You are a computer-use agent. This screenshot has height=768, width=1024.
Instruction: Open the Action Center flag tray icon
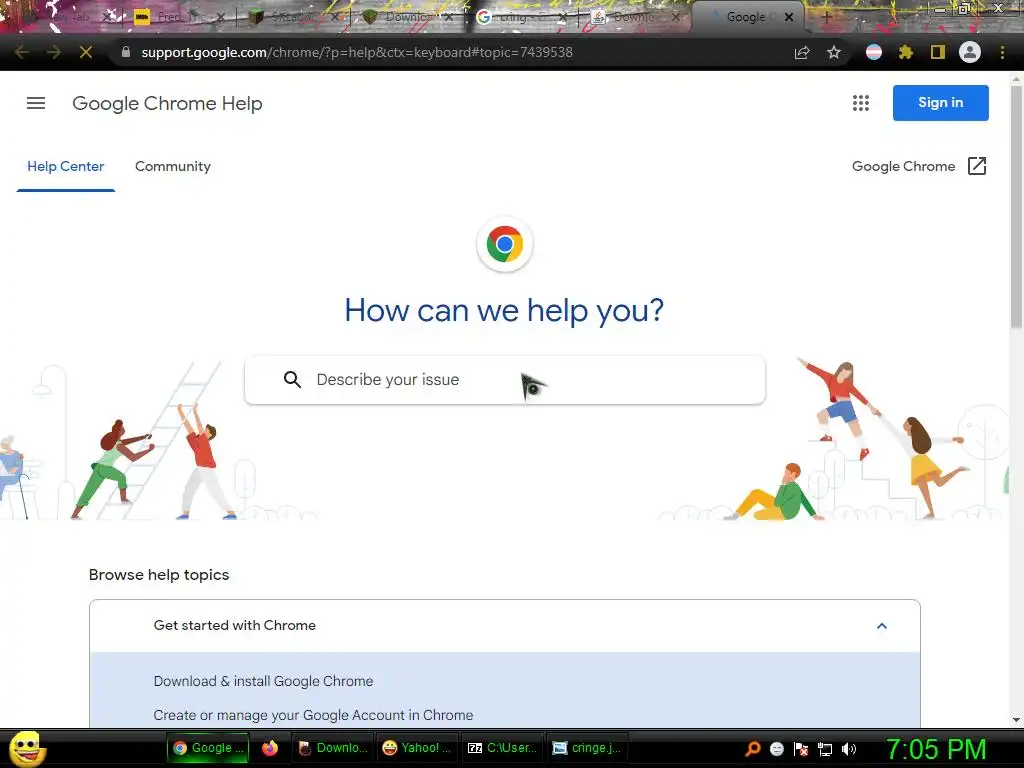point(801,749)
